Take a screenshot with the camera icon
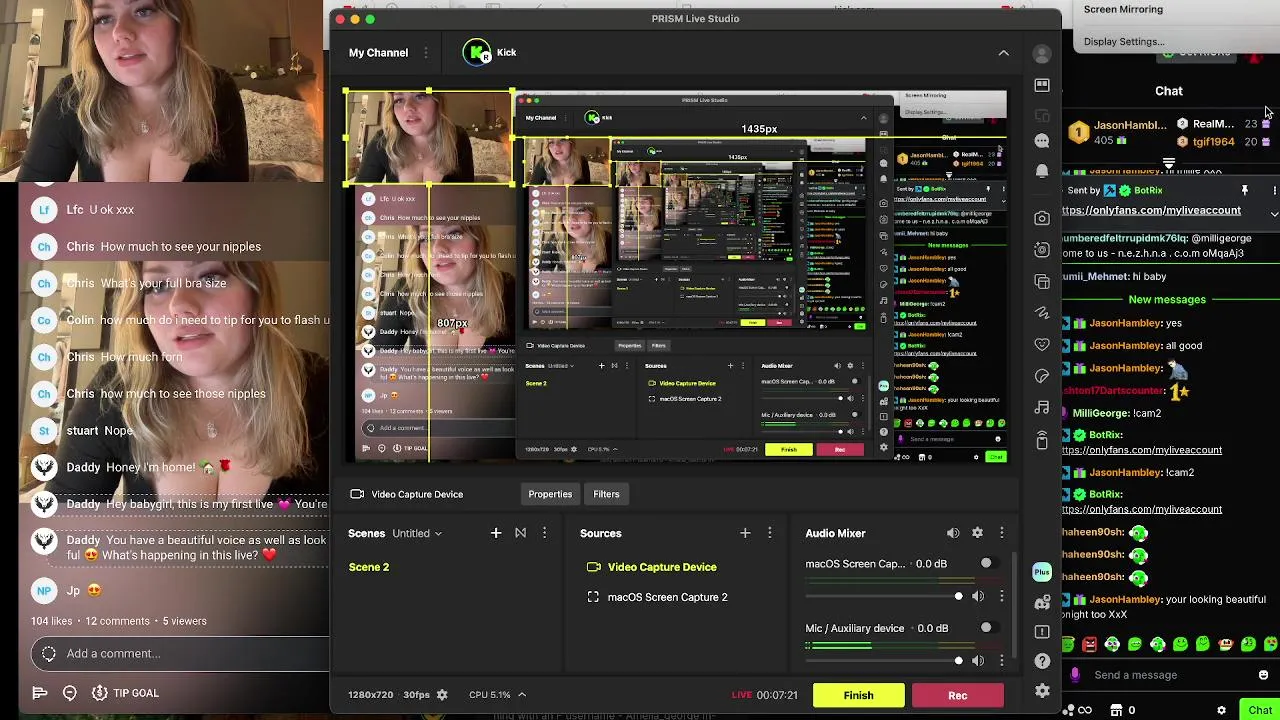 point(1042,218)
